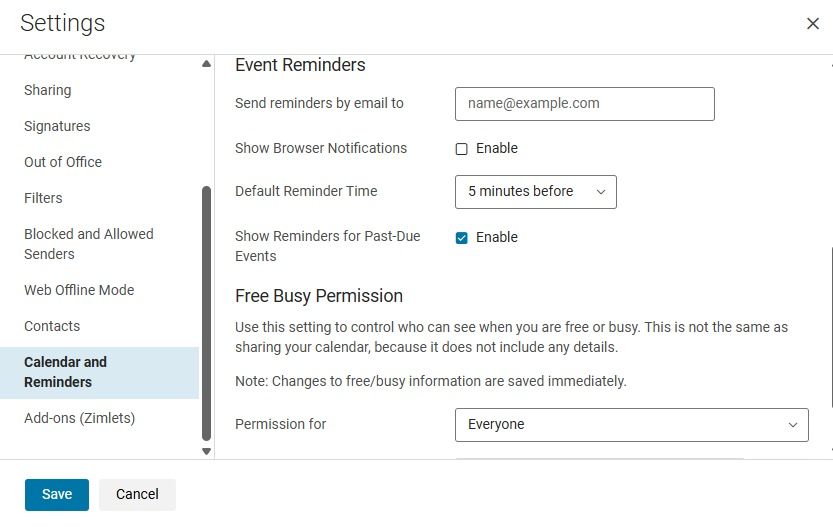833x527 pixels.
Task: Select Calendar and Reminders section
Action: pyautogui.click(x=65, y=372)
